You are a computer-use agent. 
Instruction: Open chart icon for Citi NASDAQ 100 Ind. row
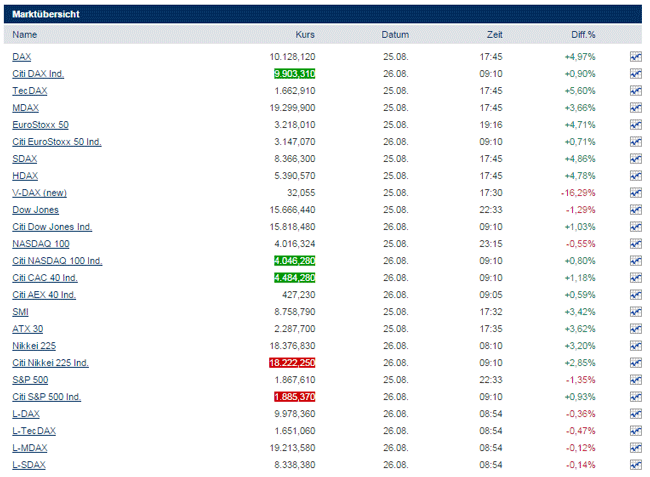pos(635,261)
